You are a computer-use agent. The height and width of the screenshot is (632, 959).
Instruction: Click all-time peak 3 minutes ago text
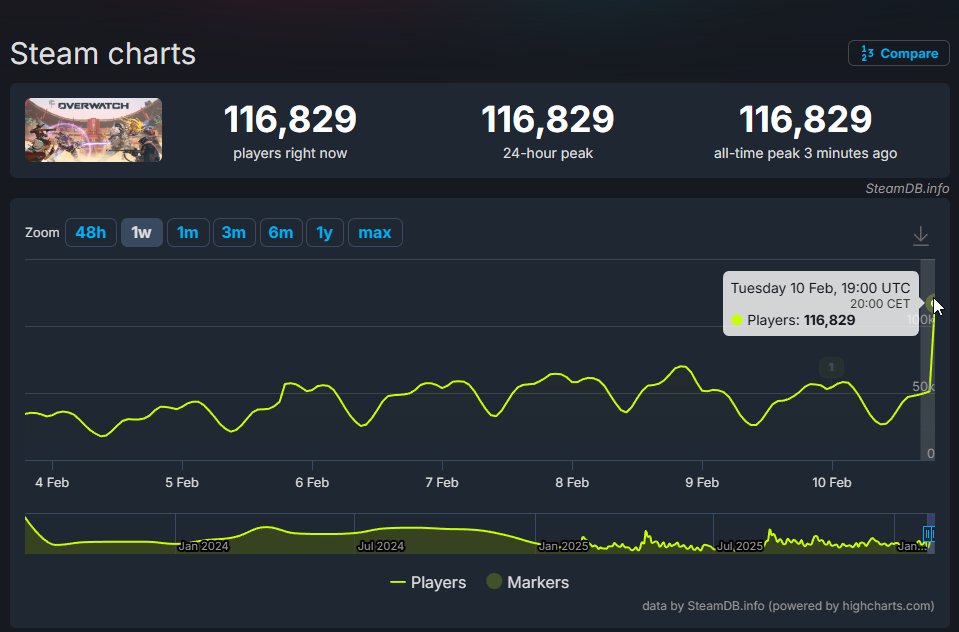click(x=805, y=153)
